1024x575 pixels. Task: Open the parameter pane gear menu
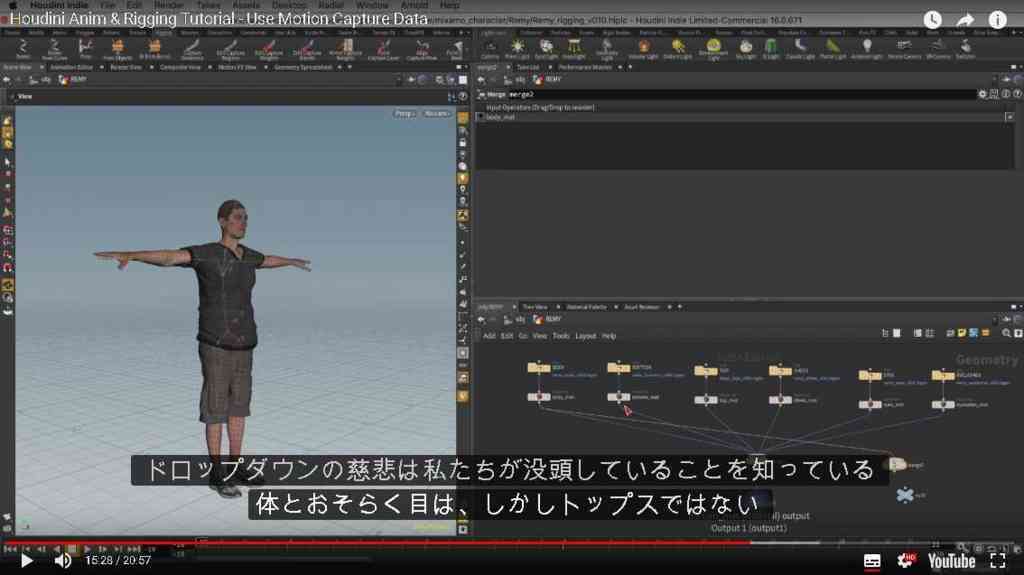pyautogui.click(x=982, y=94)
